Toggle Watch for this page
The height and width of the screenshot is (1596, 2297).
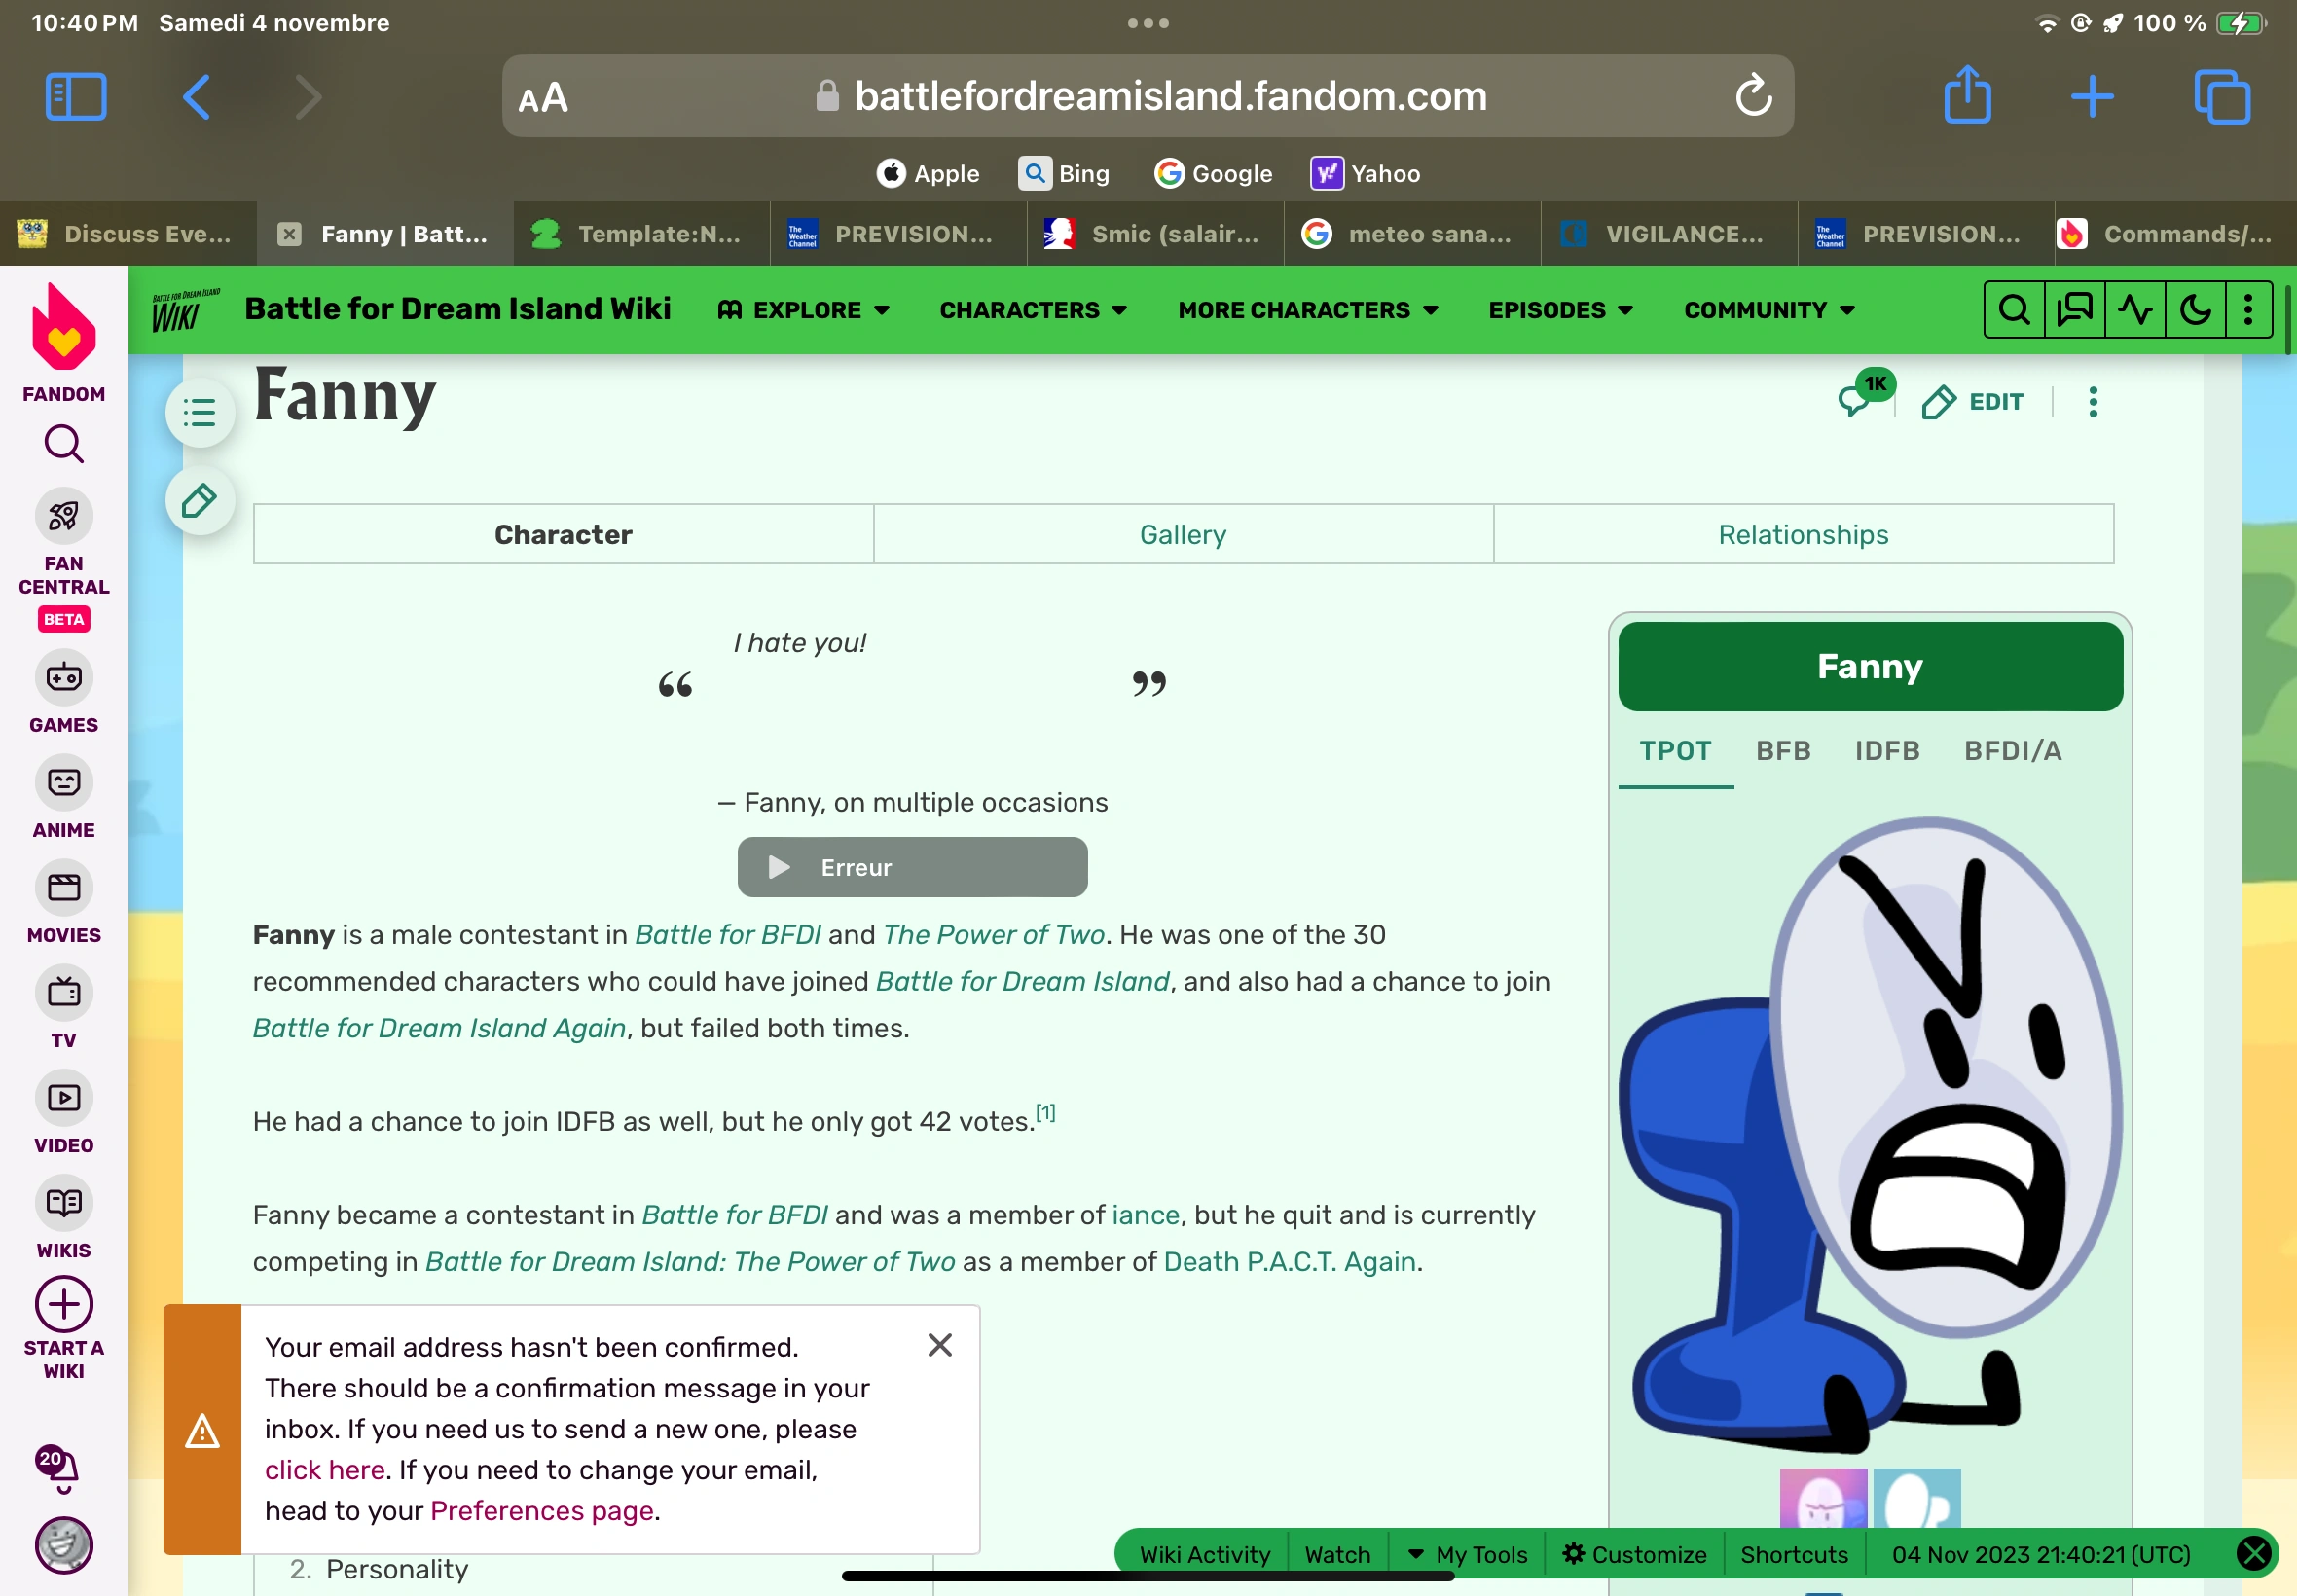point(1336,1554)
